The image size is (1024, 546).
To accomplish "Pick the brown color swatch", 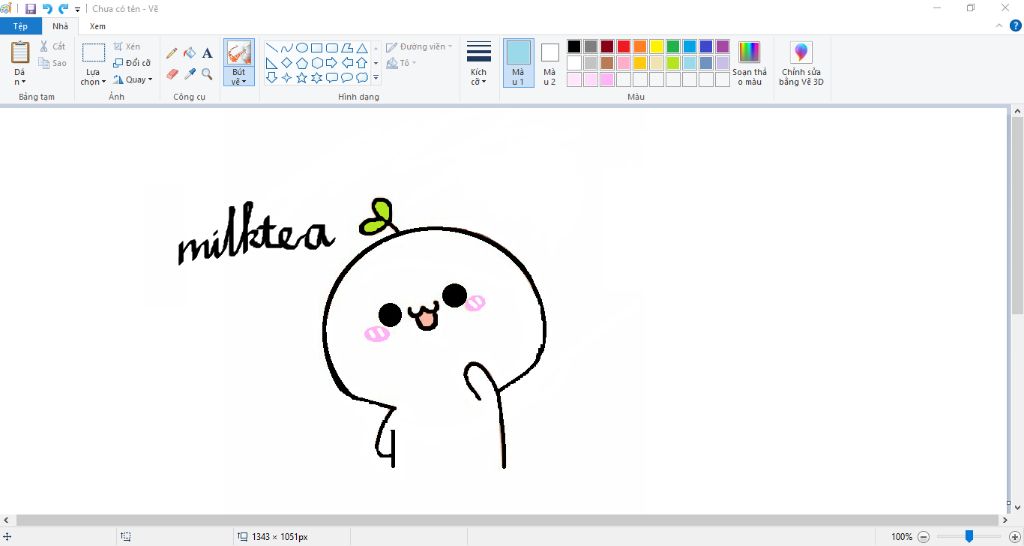I will coord(607,63).
